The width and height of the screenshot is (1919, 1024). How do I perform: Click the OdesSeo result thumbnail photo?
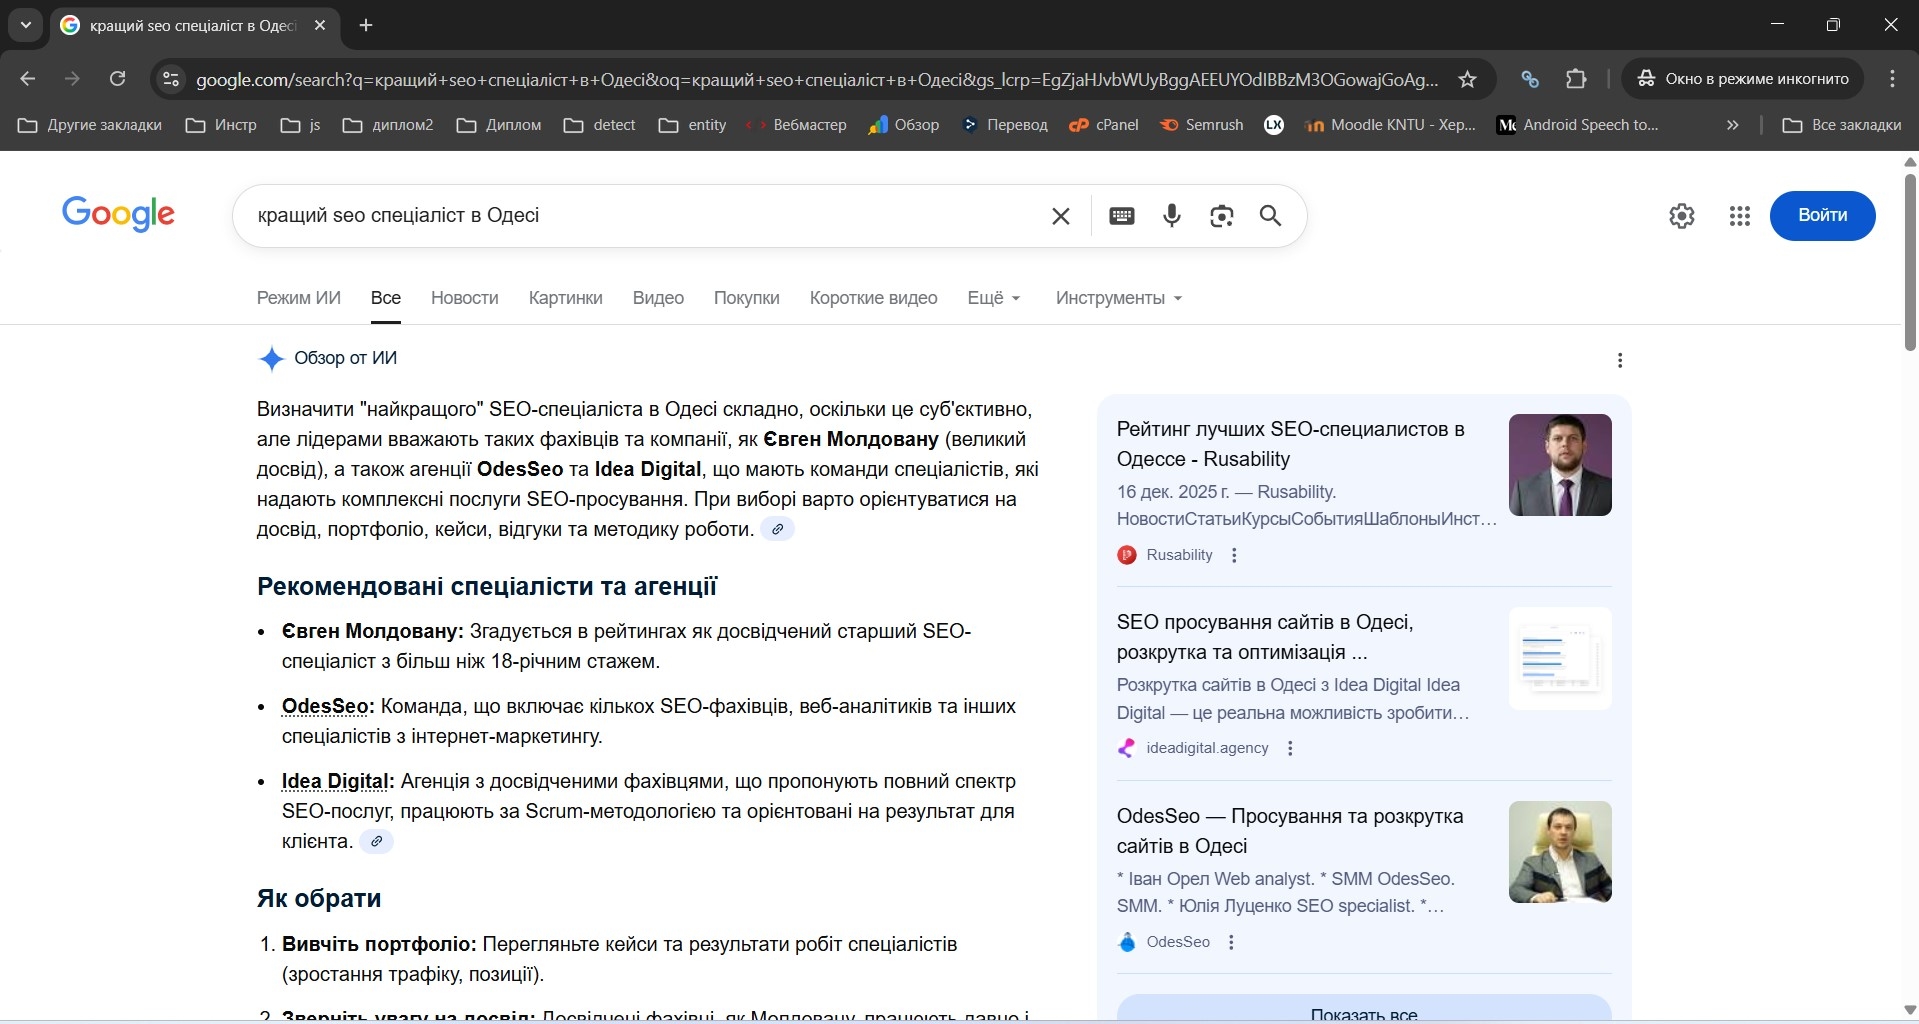tap(1559, 852)
